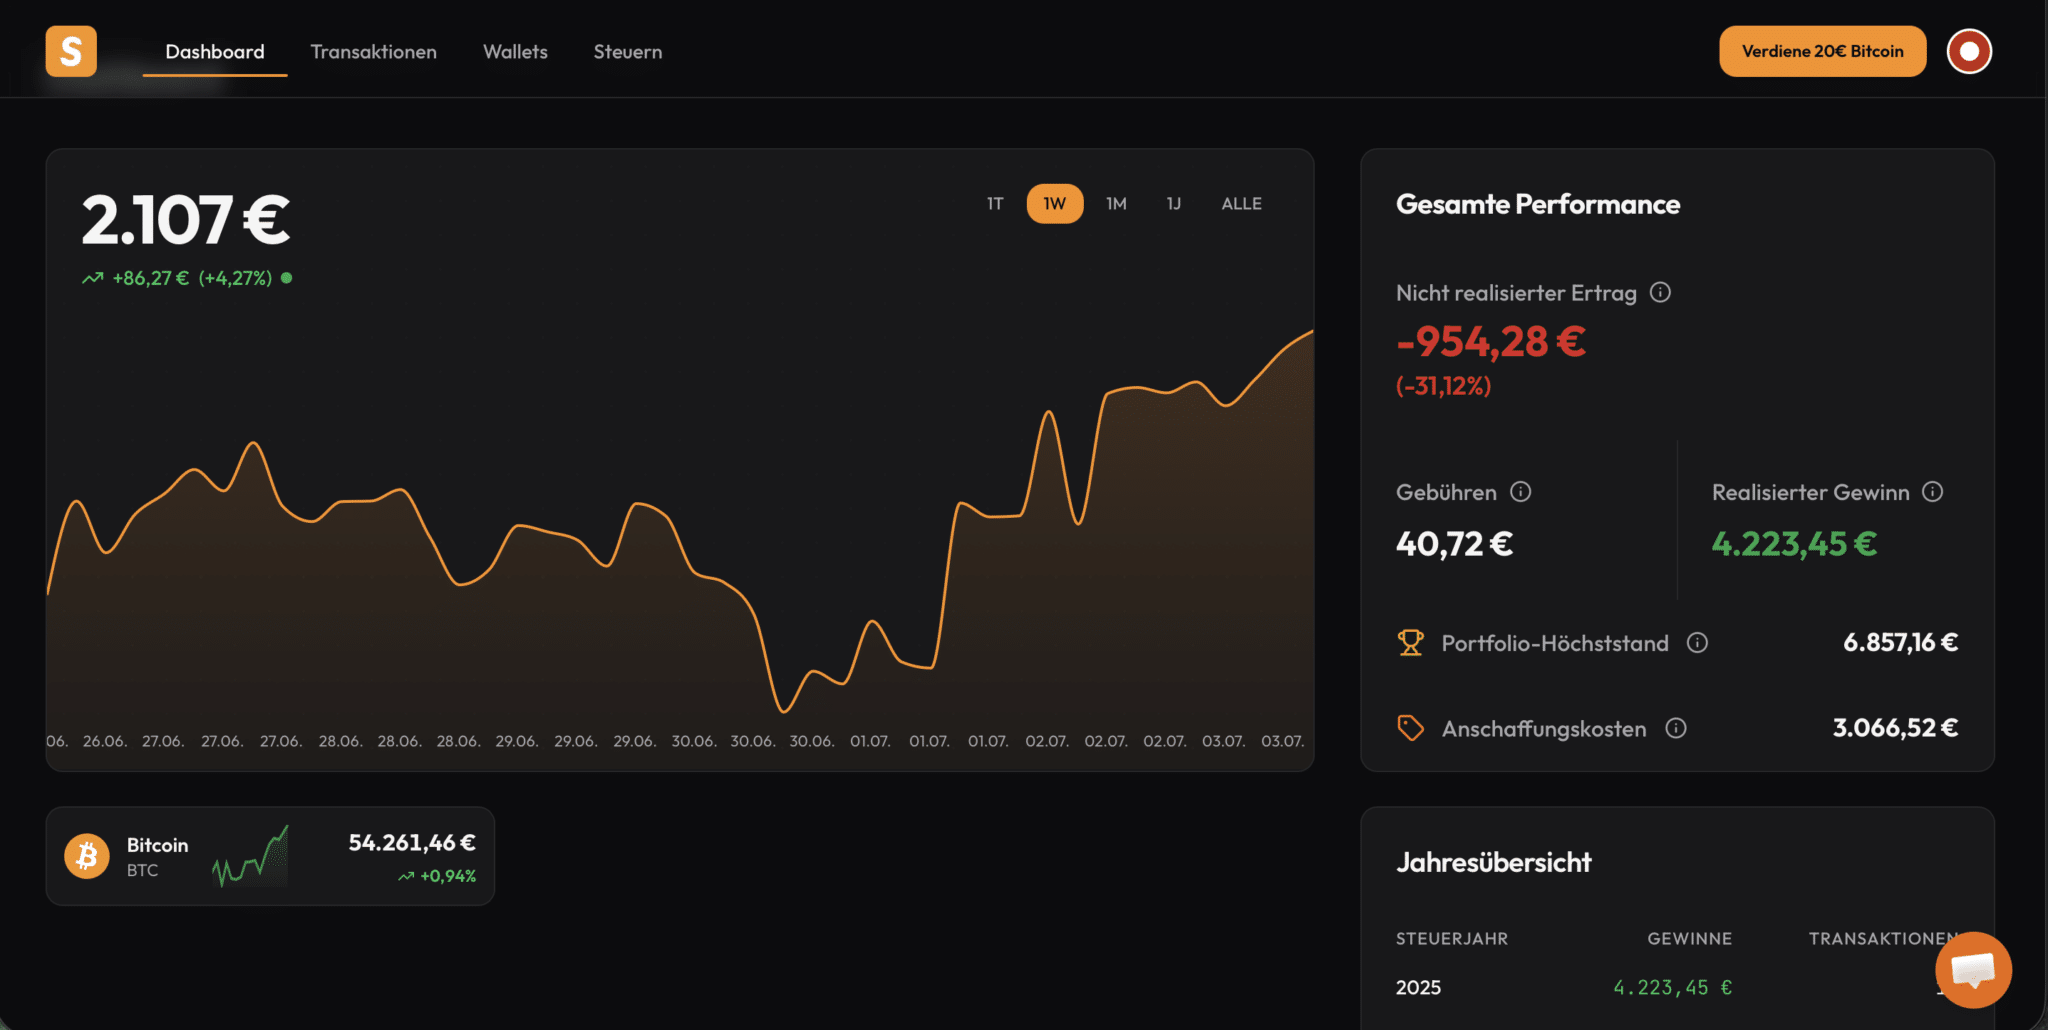Click the last 03.07. axis date label
This screenshot has width=2048, height=1030.
point(1282,741)
